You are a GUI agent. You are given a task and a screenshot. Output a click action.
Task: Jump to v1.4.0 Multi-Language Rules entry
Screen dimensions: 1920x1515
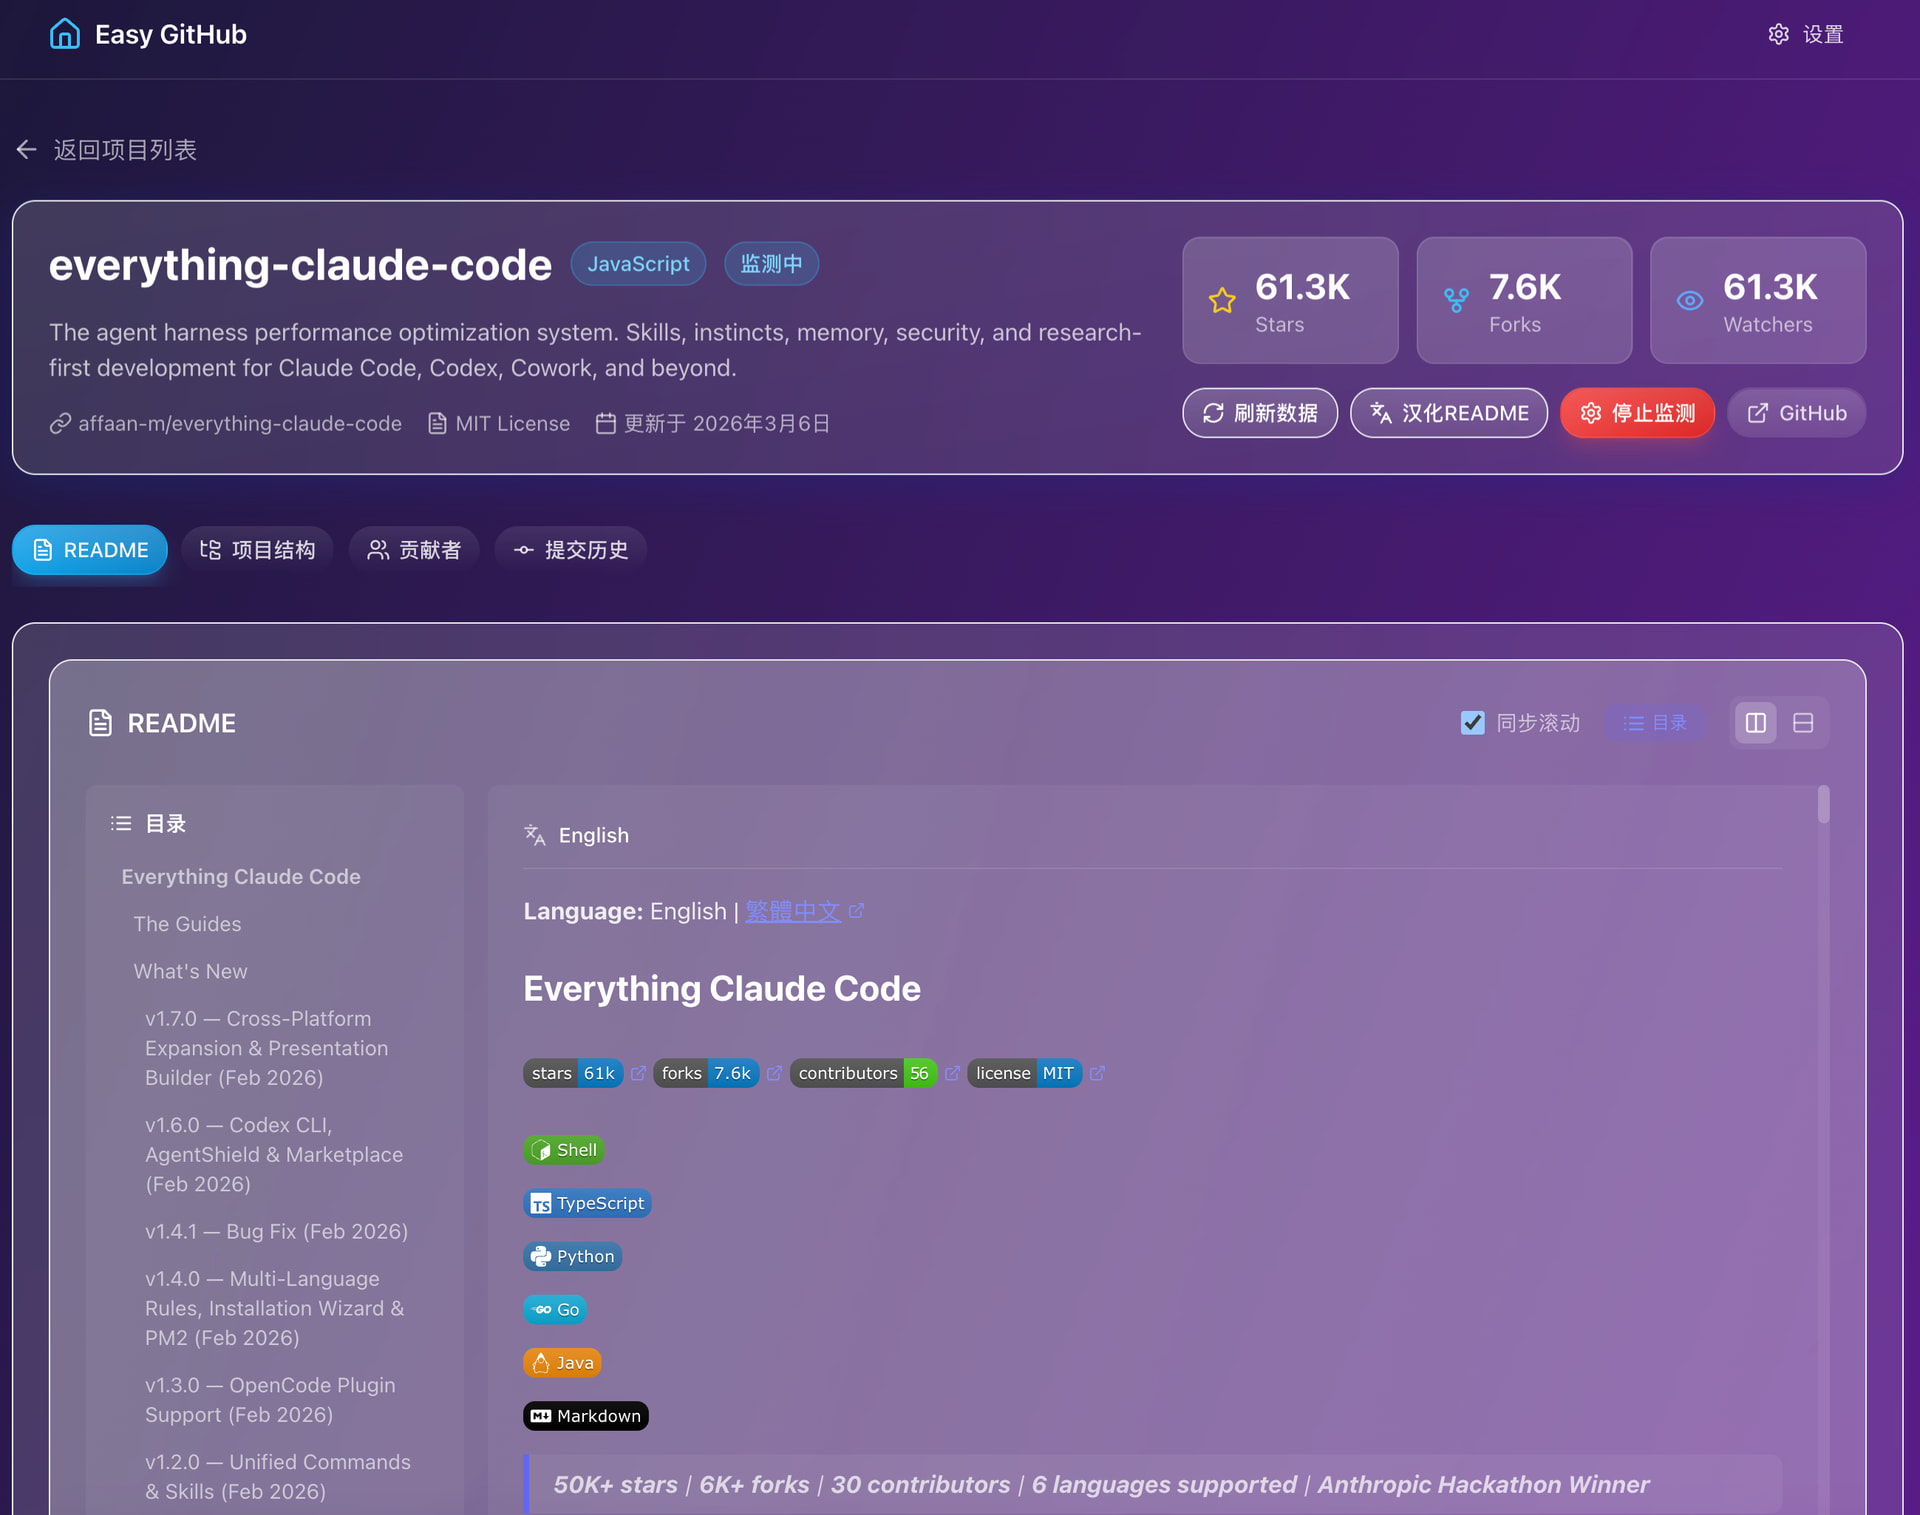275,1308
